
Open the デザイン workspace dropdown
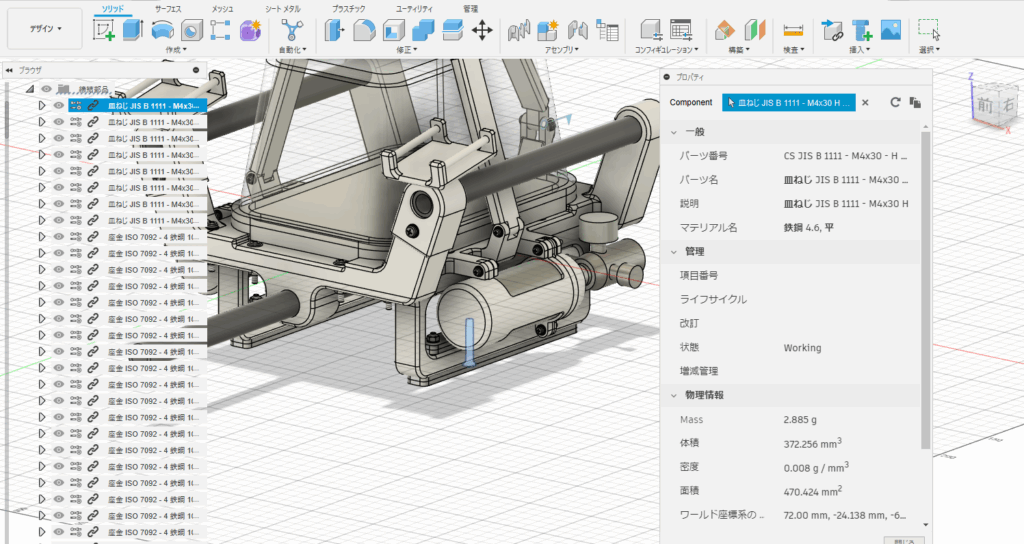[45, 29]
